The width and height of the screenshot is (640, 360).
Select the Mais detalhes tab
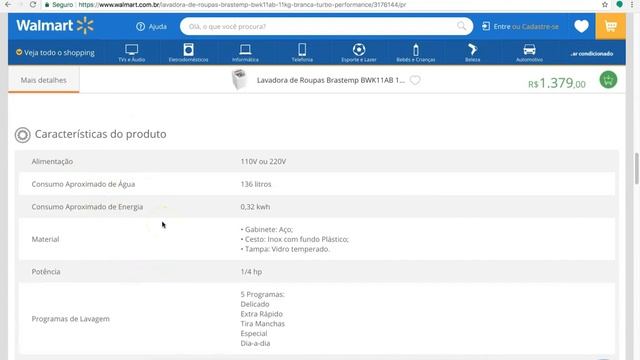[x=44, y=80]
